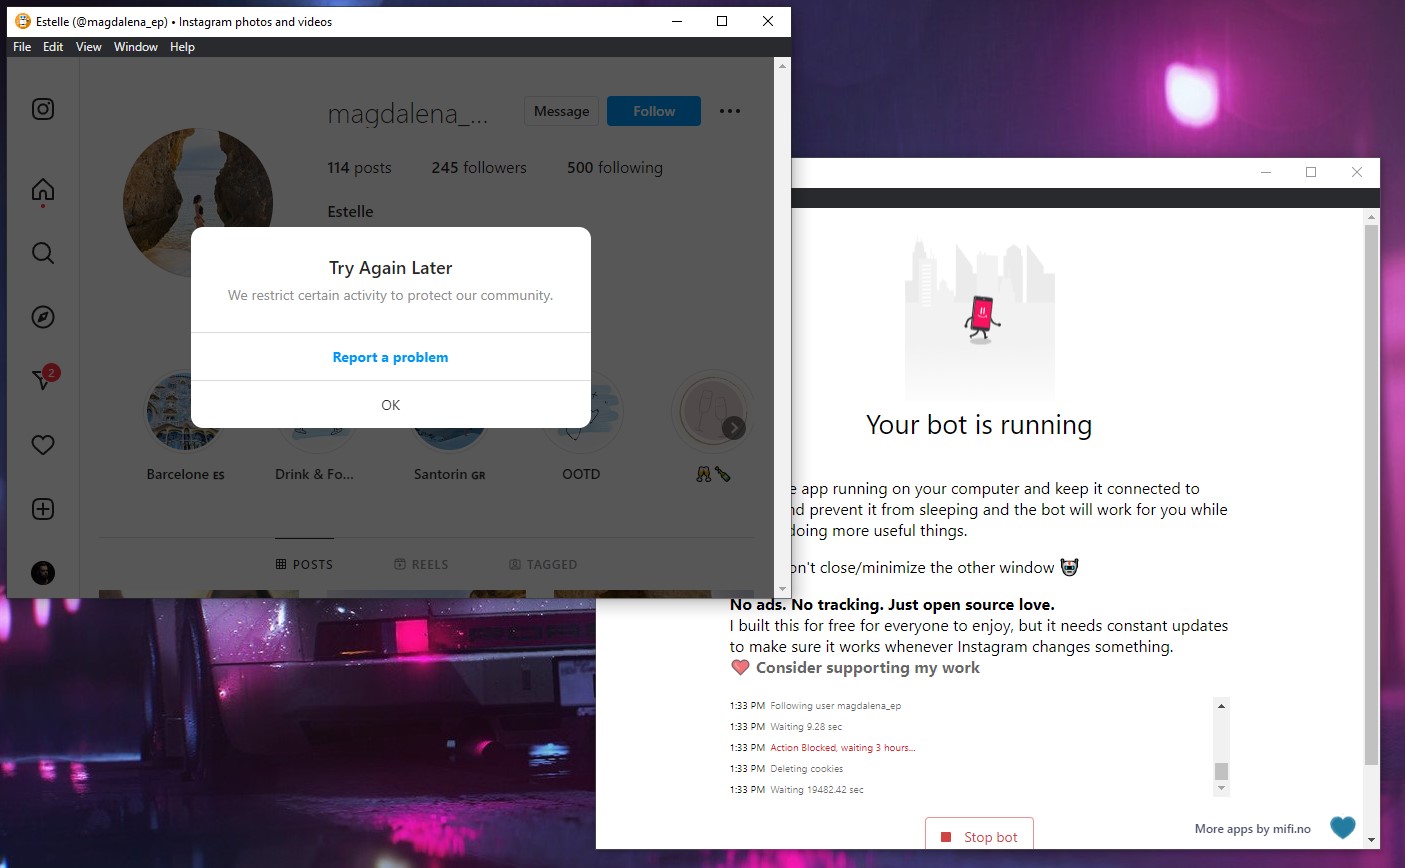
Task: Click the log panel scrollbar thumb
Action: coord(1221,771)
